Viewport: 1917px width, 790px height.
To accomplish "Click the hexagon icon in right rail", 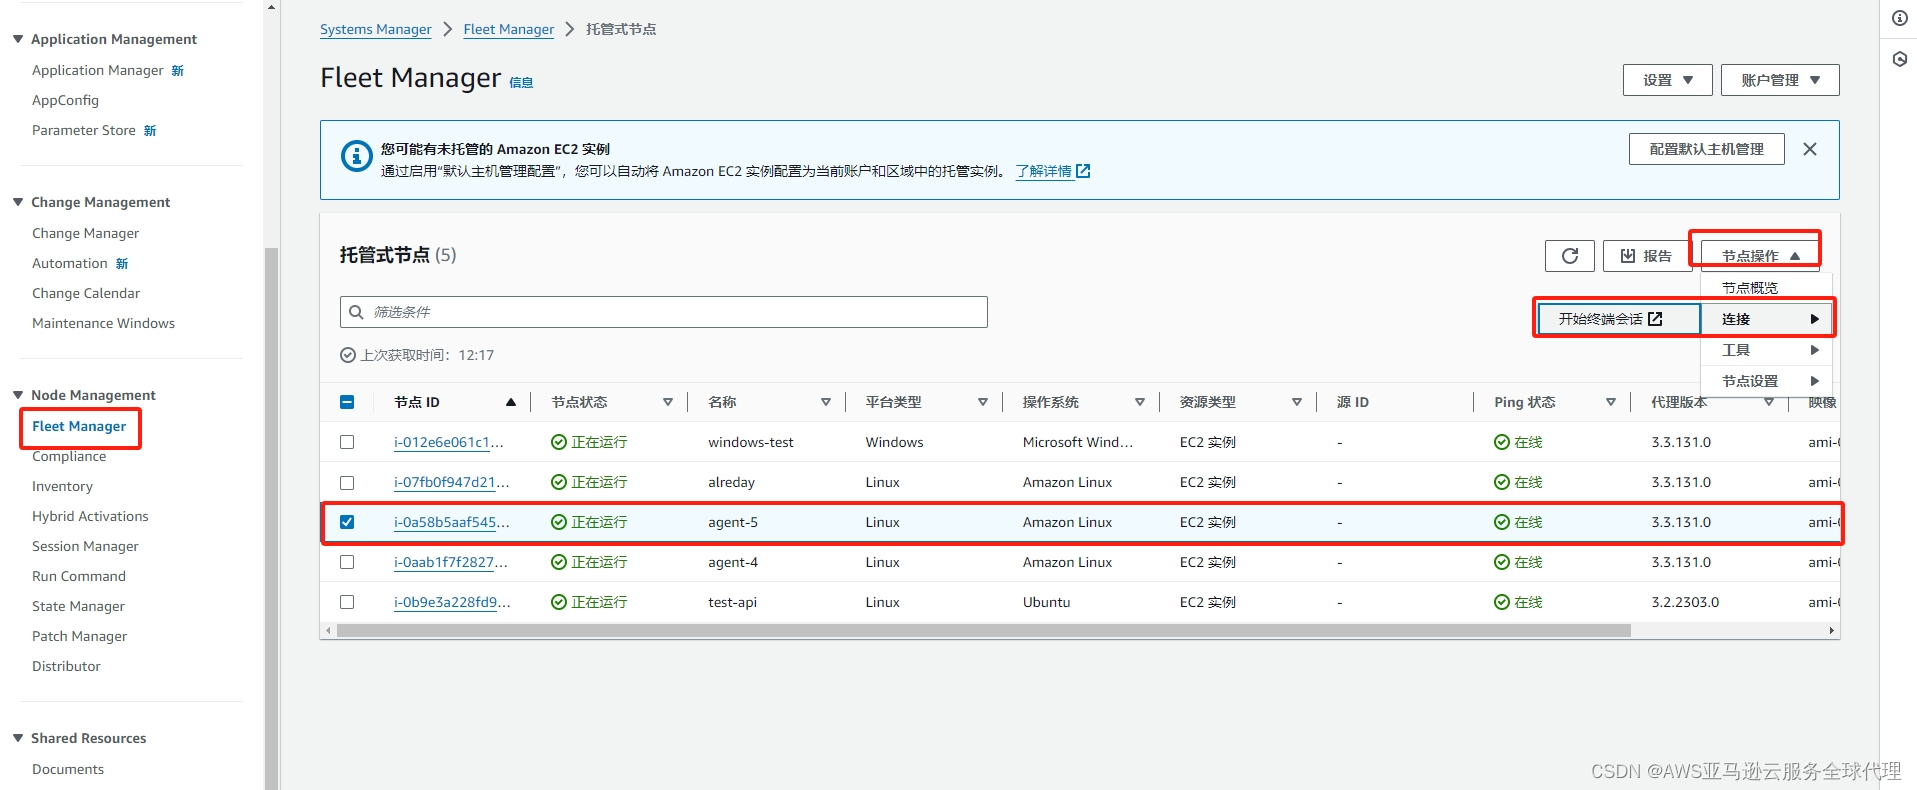I will click(x=1899, y=59).
